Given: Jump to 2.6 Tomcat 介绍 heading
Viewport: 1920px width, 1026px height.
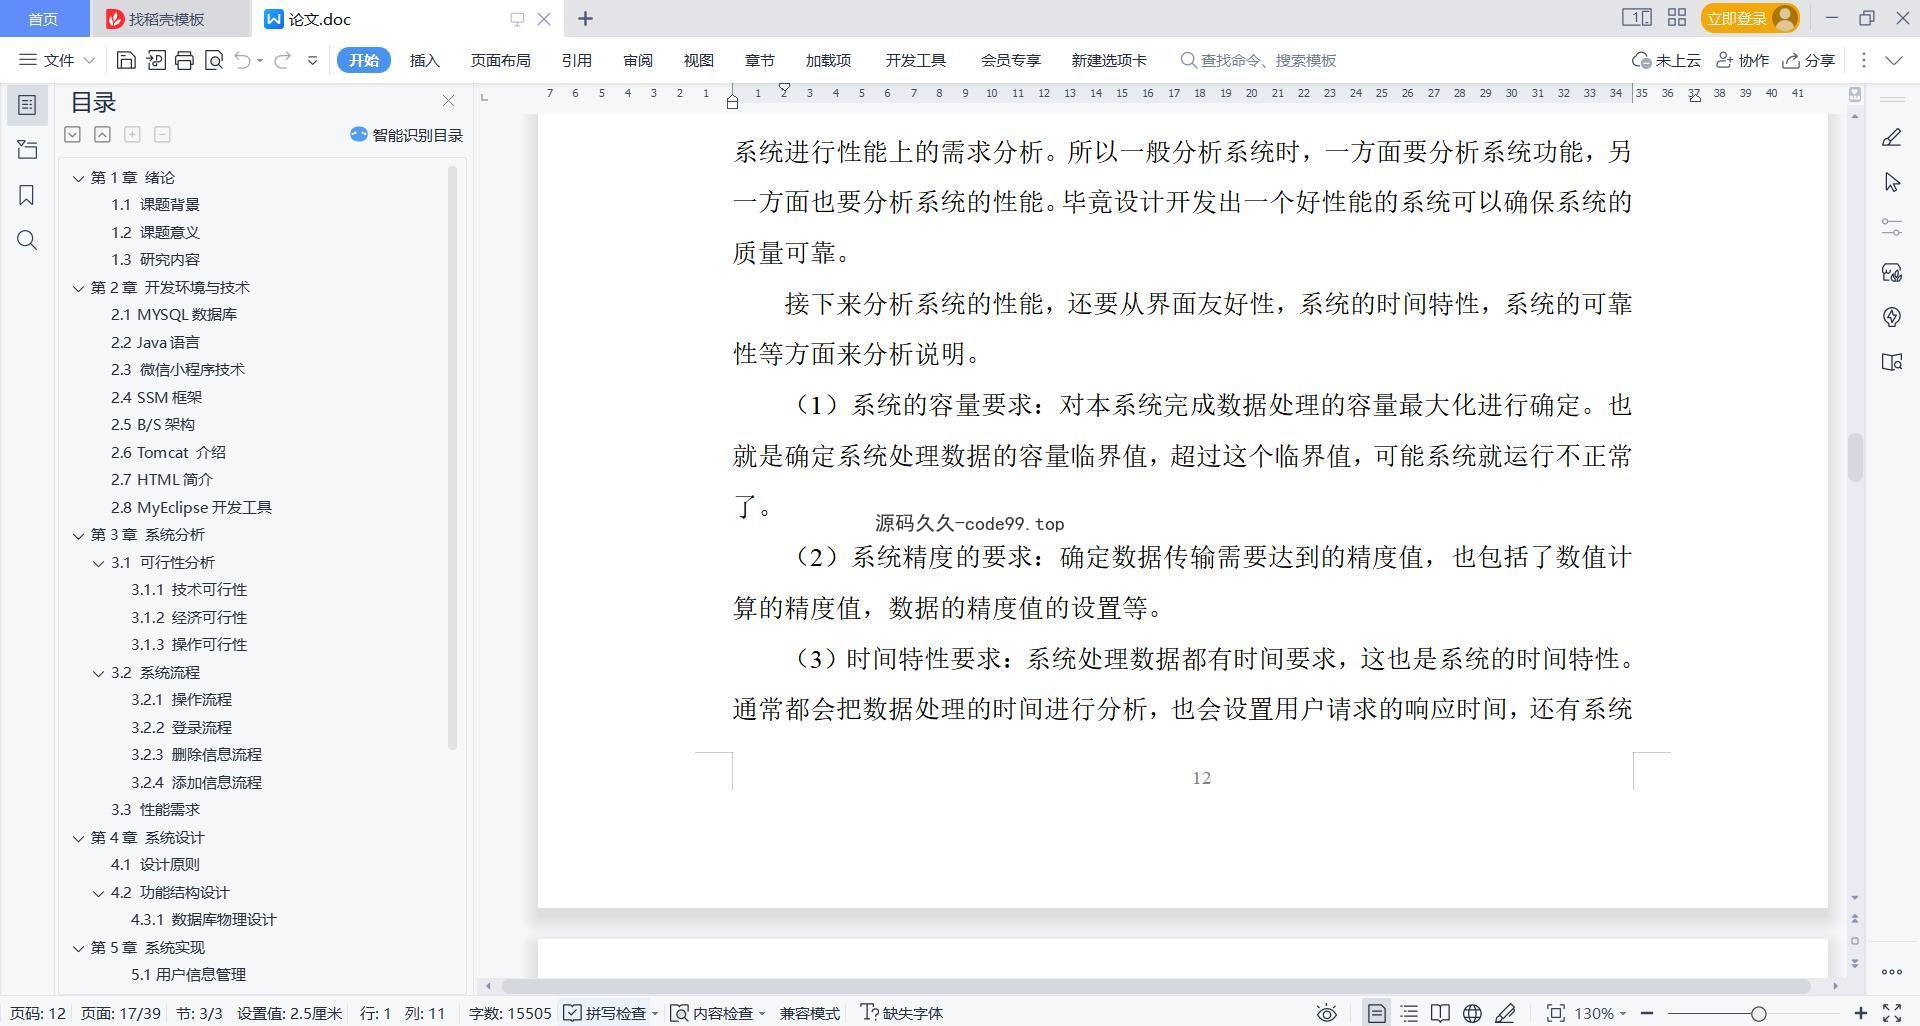Looking at the screenshot, I should point(168,453).
